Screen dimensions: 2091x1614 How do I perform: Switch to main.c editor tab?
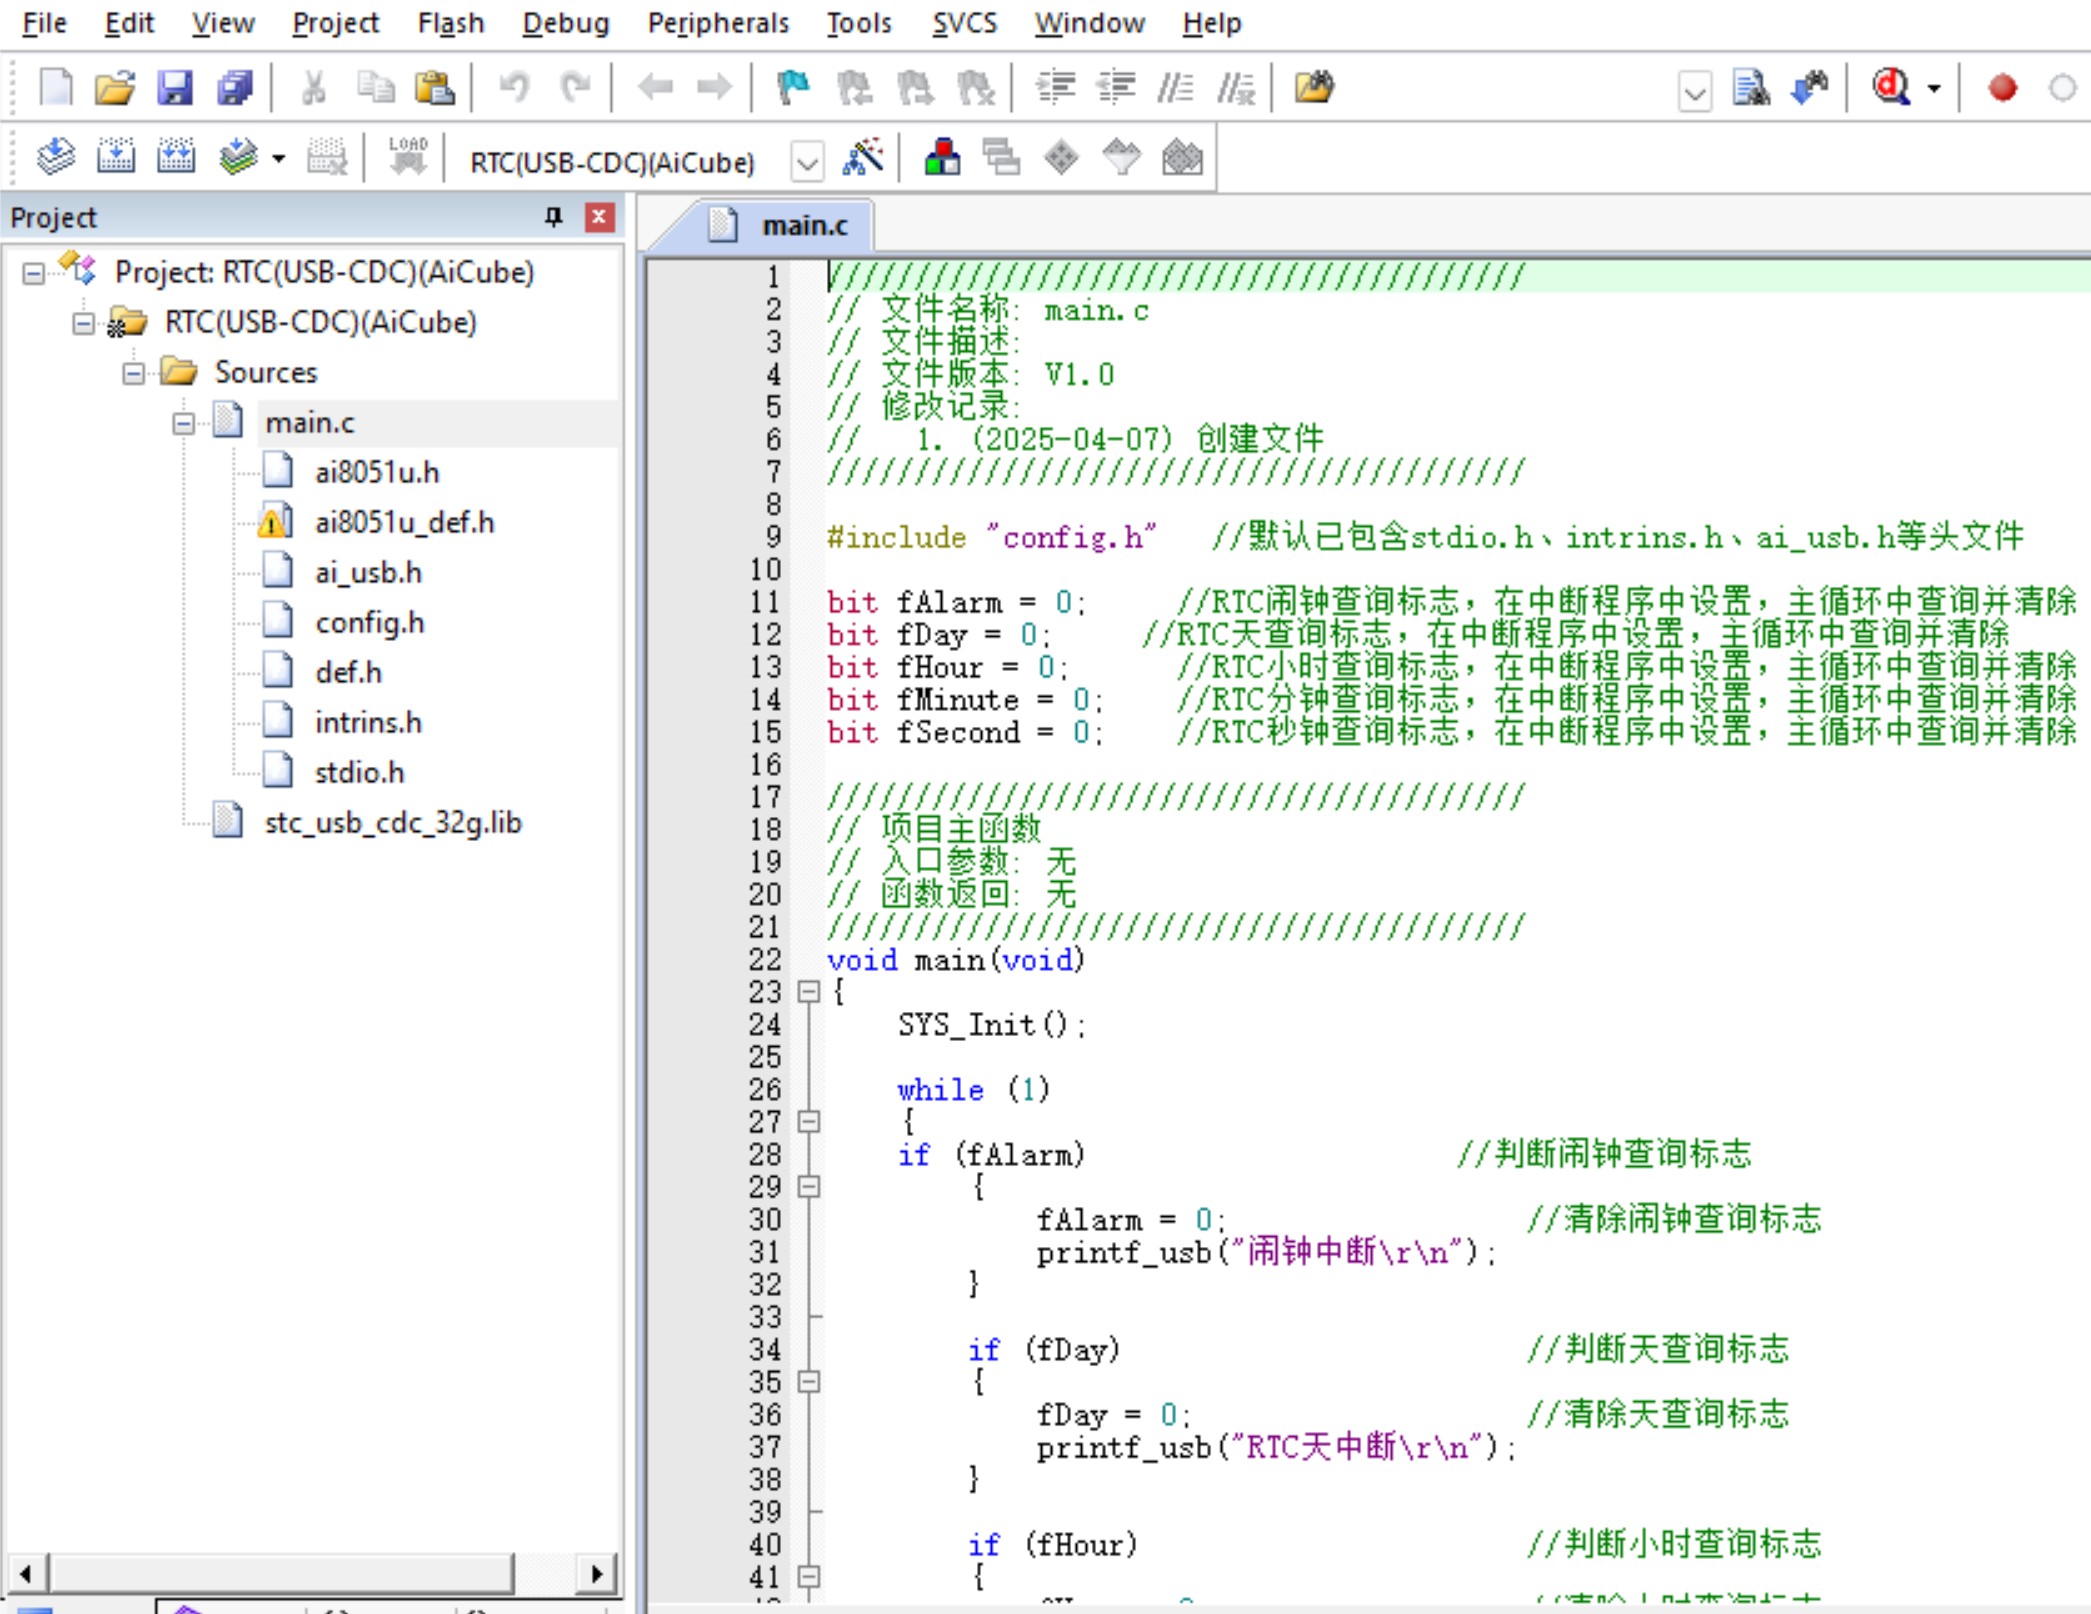tap(778, 225)
